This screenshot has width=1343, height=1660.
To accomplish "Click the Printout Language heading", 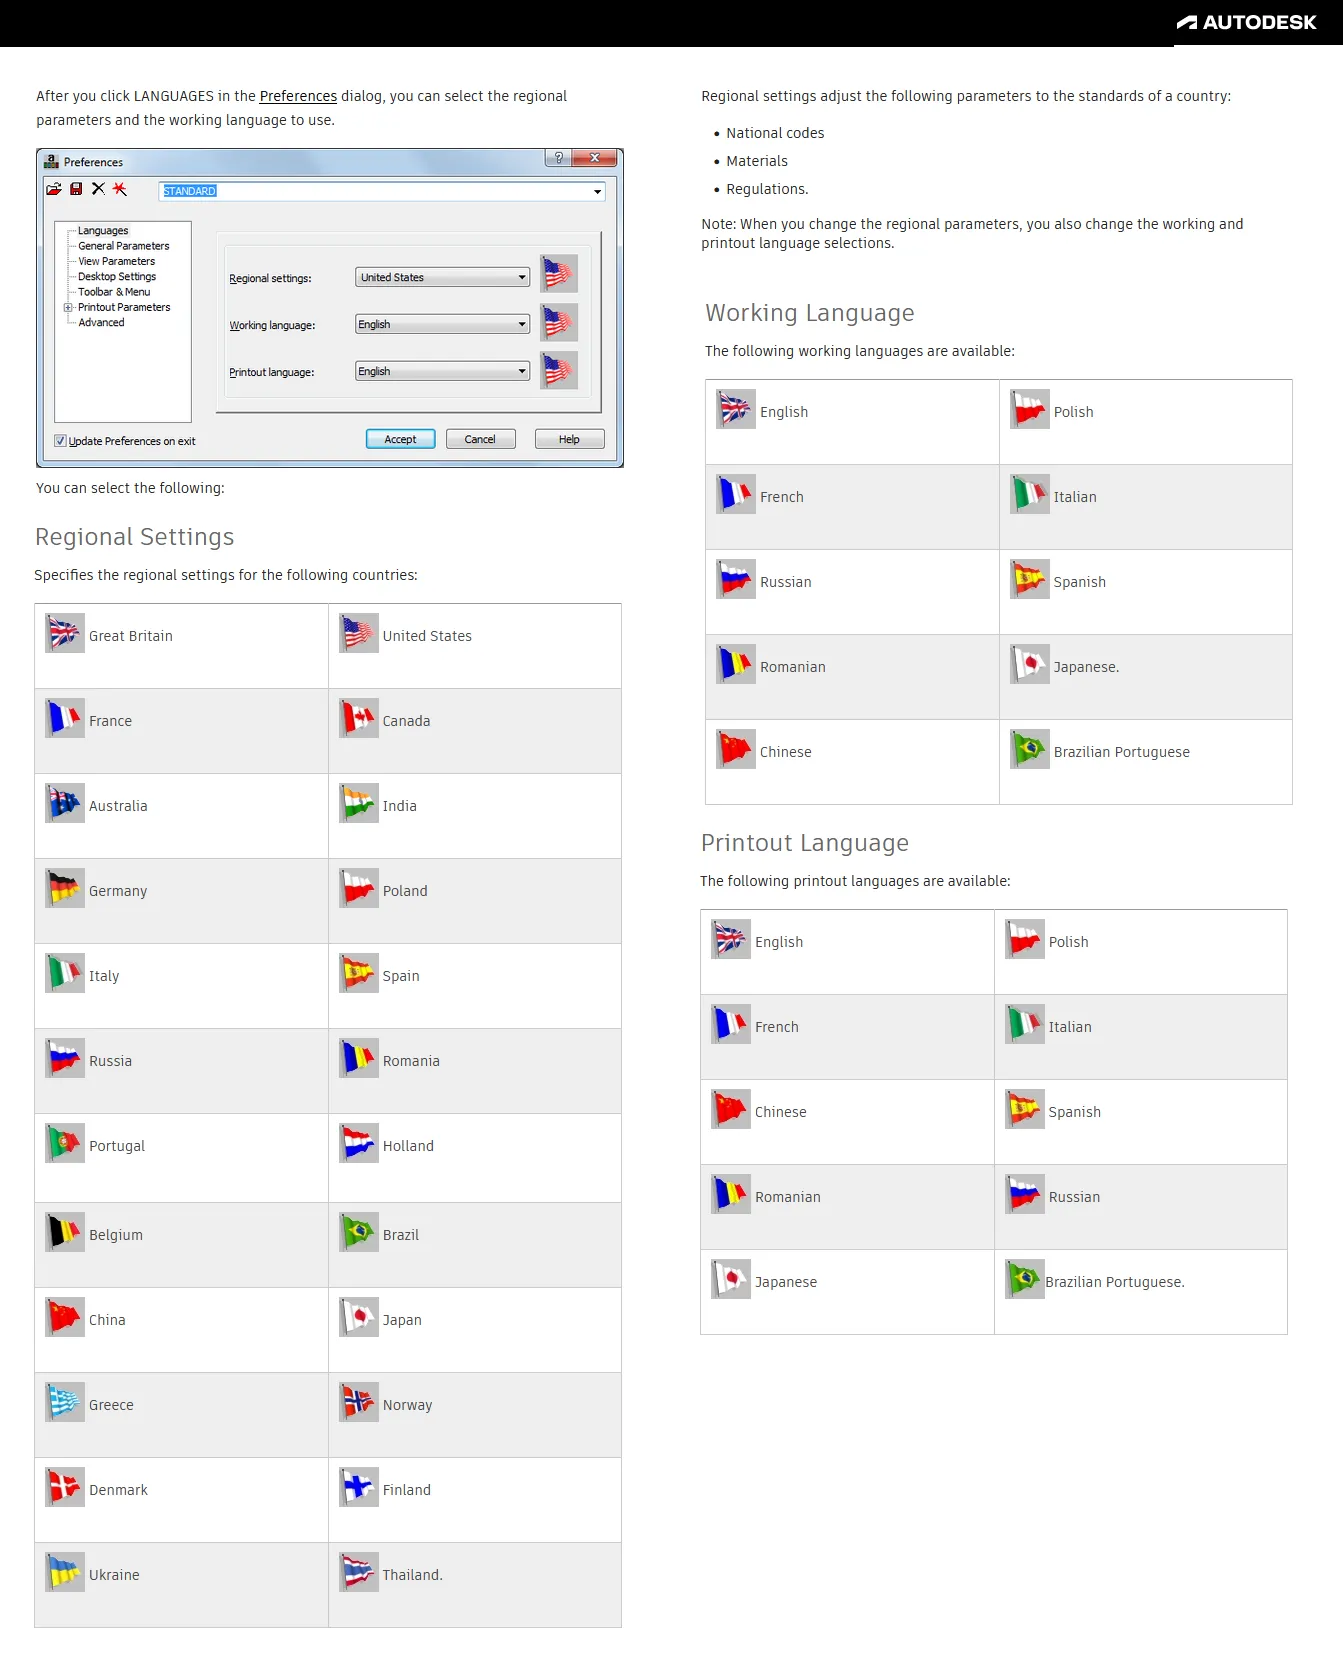I will click(x=805, y=843).
